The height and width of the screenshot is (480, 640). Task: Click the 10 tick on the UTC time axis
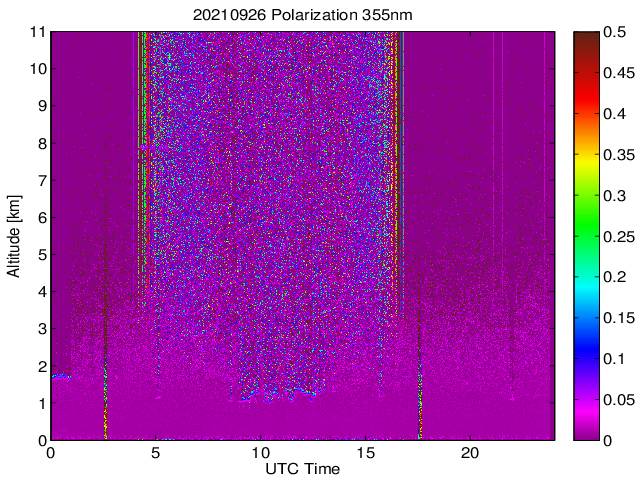(x=260, y=453)
